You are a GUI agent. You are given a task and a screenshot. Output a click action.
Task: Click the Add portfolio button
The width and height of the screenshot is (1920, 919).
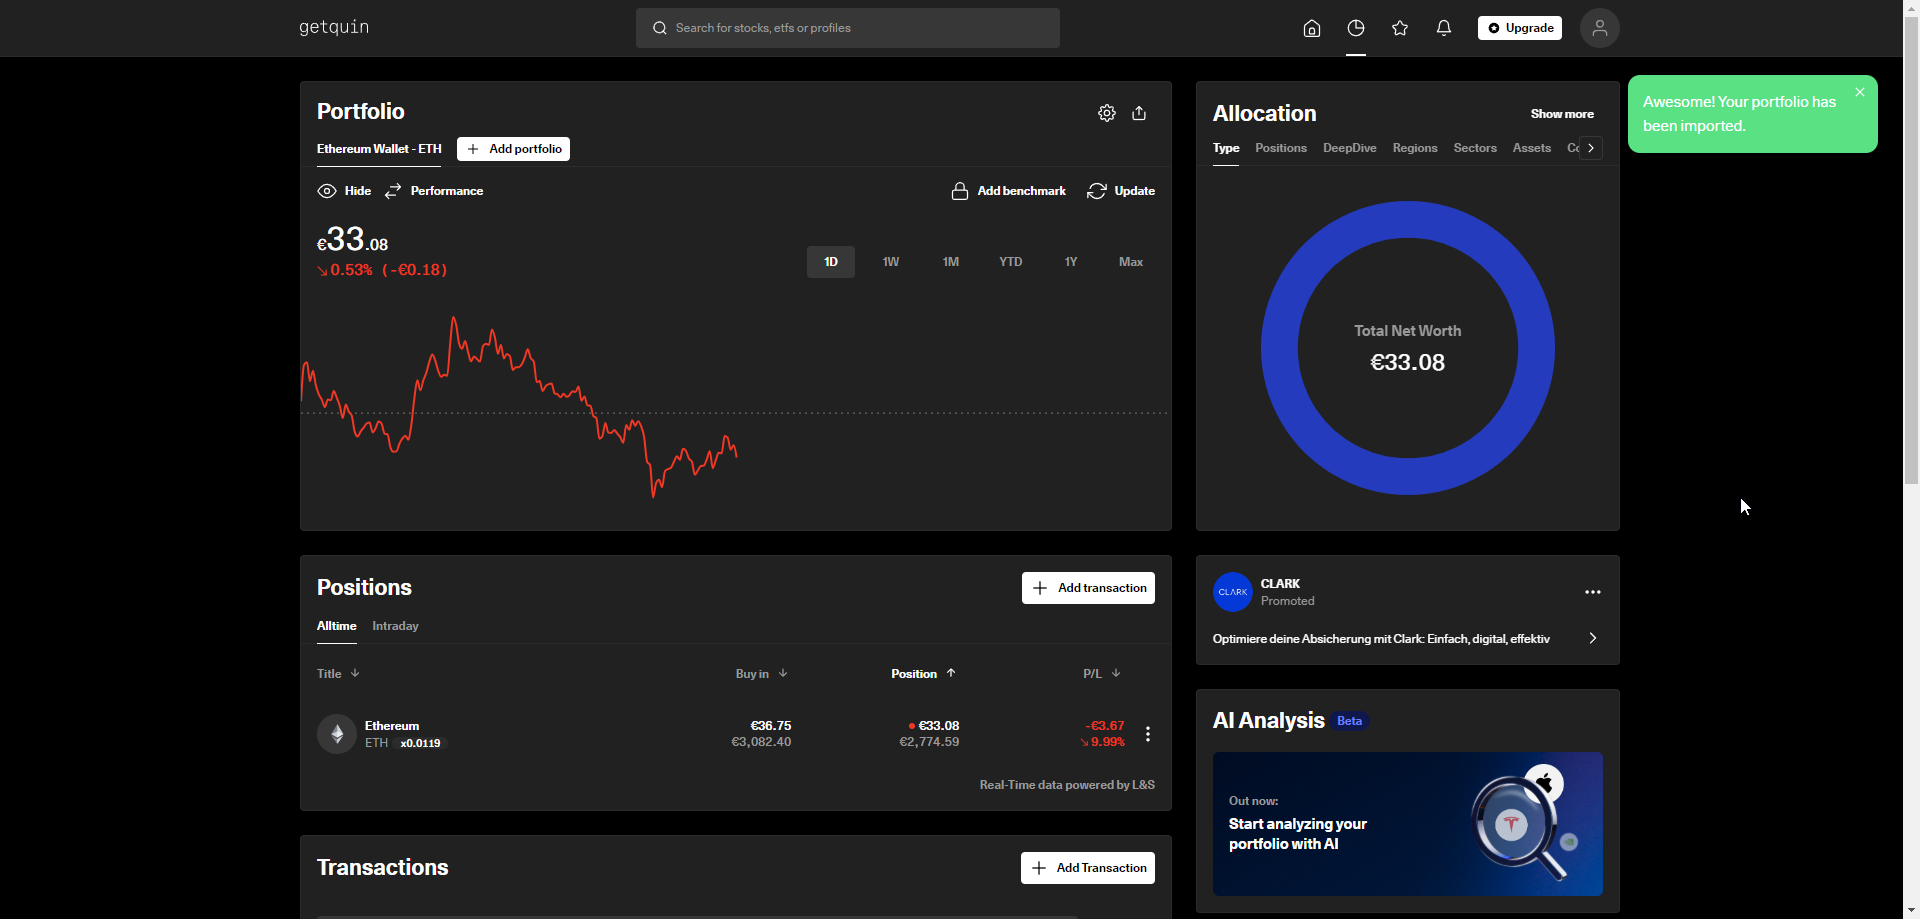(x=513, y=149)
